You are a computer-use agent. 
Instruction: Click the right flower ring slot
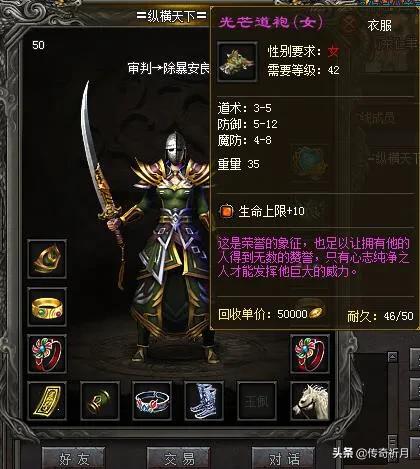[x=310, y=354]
